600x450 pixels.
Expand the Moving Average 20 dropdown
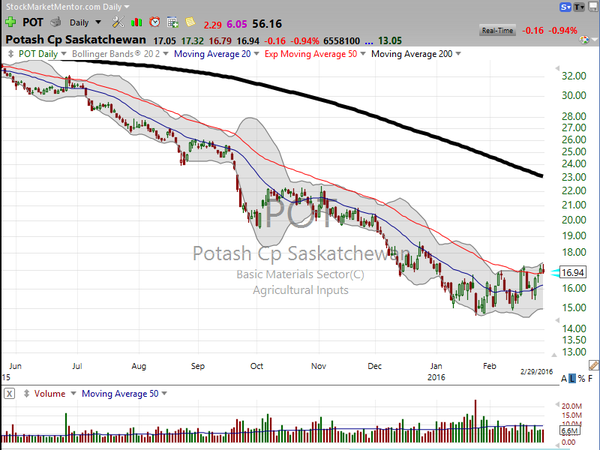256,54
